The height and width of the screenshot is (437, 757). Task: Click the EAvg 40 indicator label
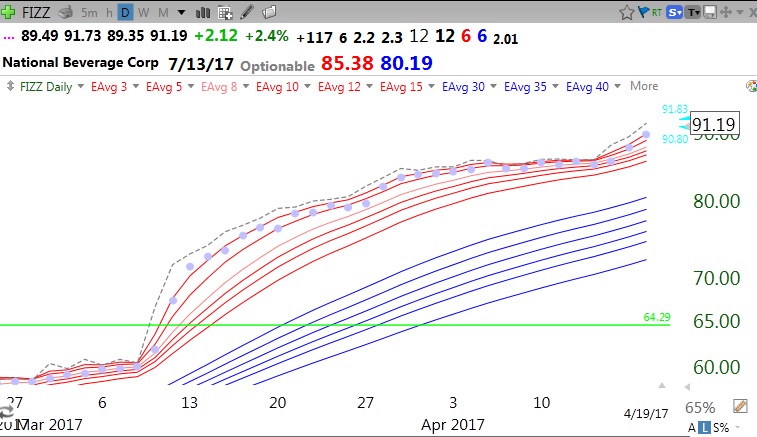pyautogui.click(x=587, y=87)
